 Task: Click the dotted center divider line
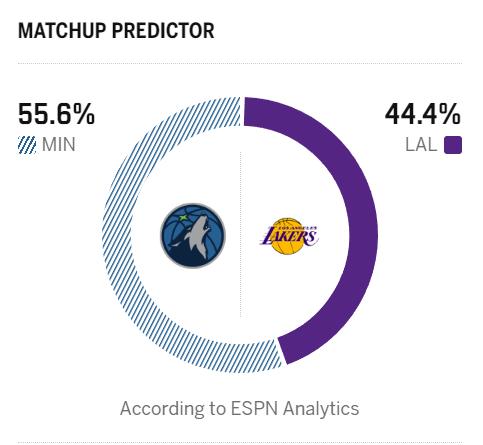241,234
